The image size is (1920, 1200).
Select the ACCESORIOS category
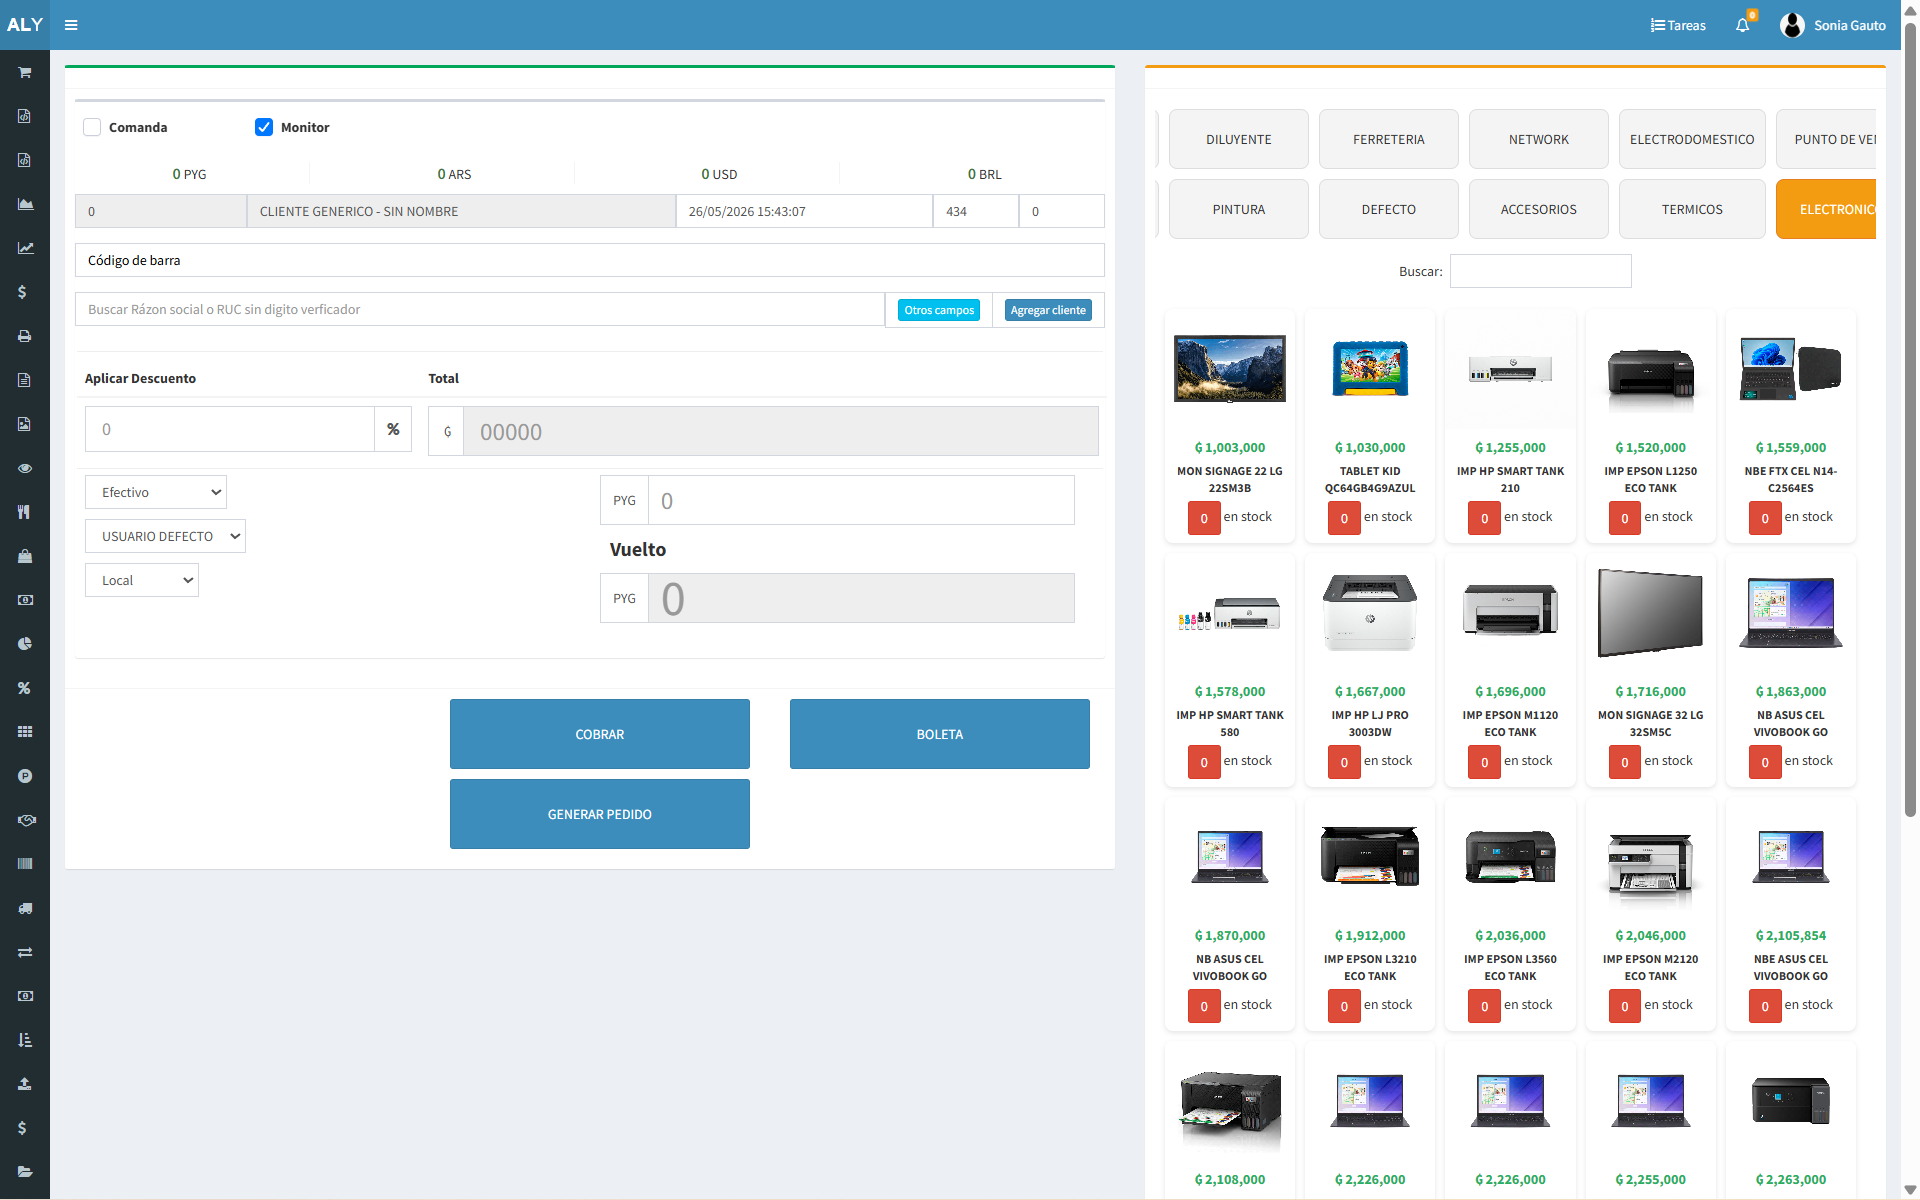1539,209
